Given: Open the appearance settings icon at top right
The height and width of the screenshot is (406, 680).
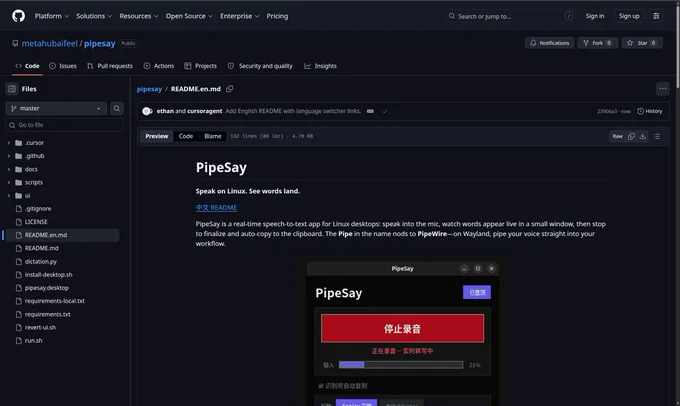Looking at the screenshot, I should tap(656, 16).
